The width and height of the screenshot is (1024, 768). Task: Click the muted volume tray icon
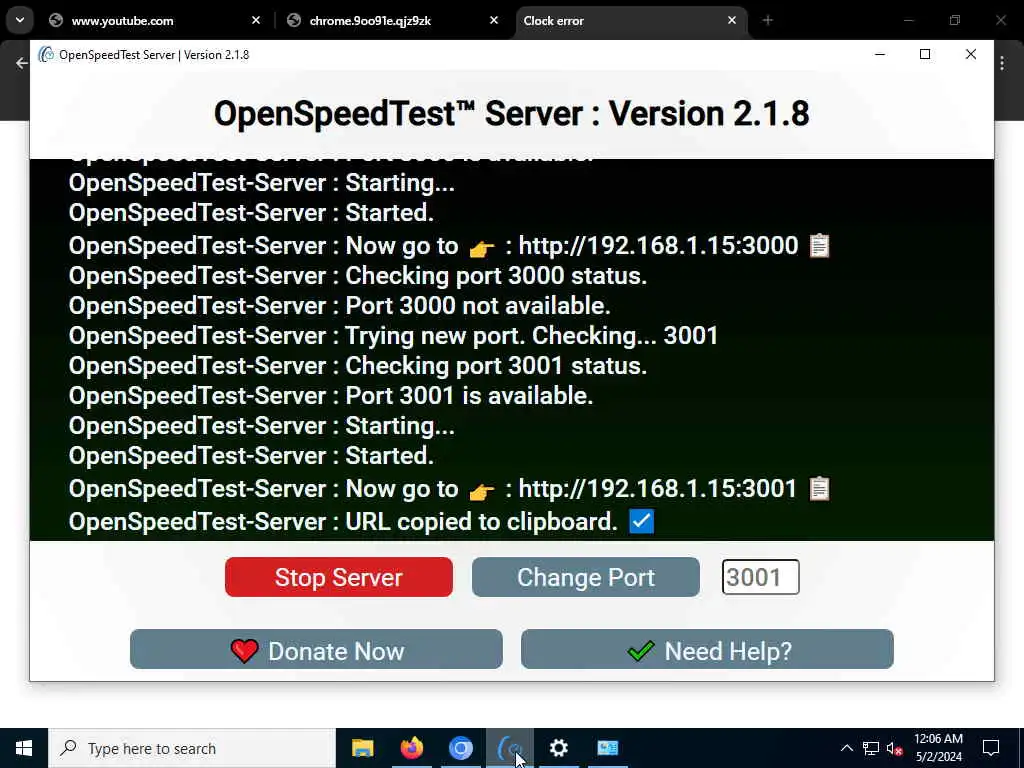895,748
